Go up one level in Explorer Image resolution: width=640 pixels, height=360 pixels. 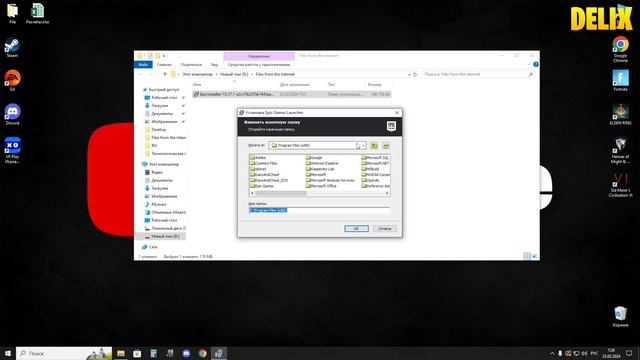click(164, 75)
